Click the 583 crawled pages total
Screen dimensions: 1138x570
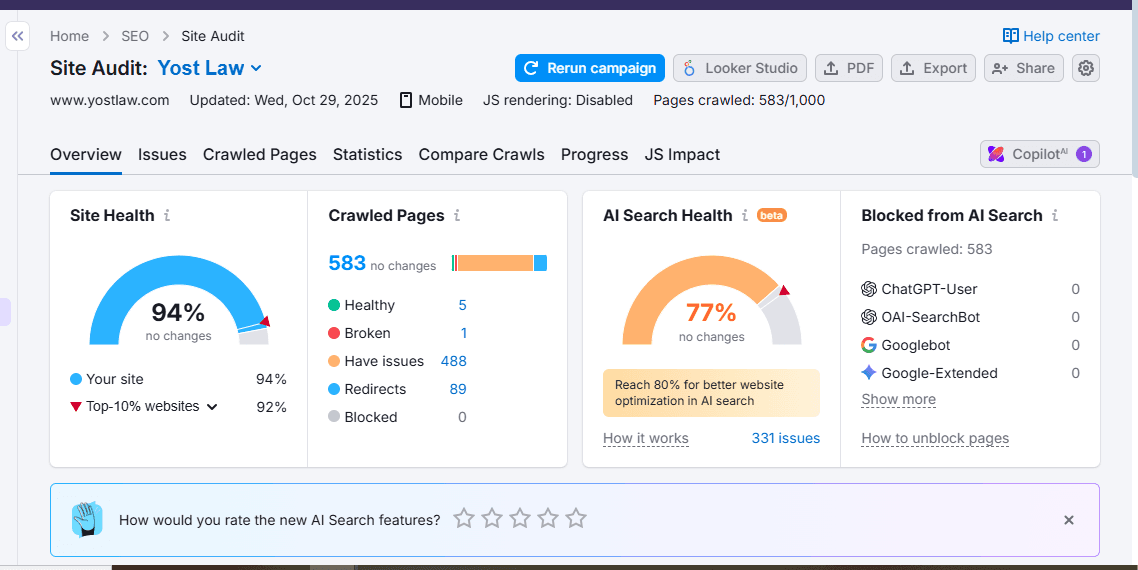(347, 263)
